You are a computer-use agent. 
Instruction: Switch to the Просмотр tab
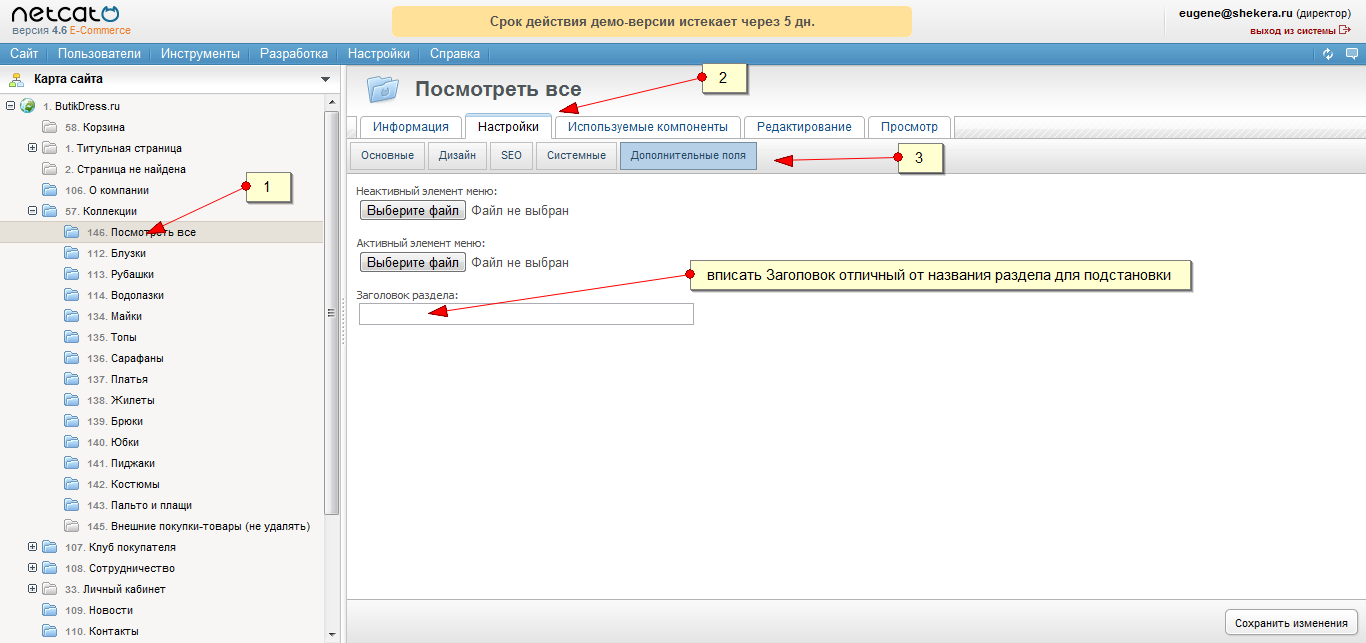[909, 127]
